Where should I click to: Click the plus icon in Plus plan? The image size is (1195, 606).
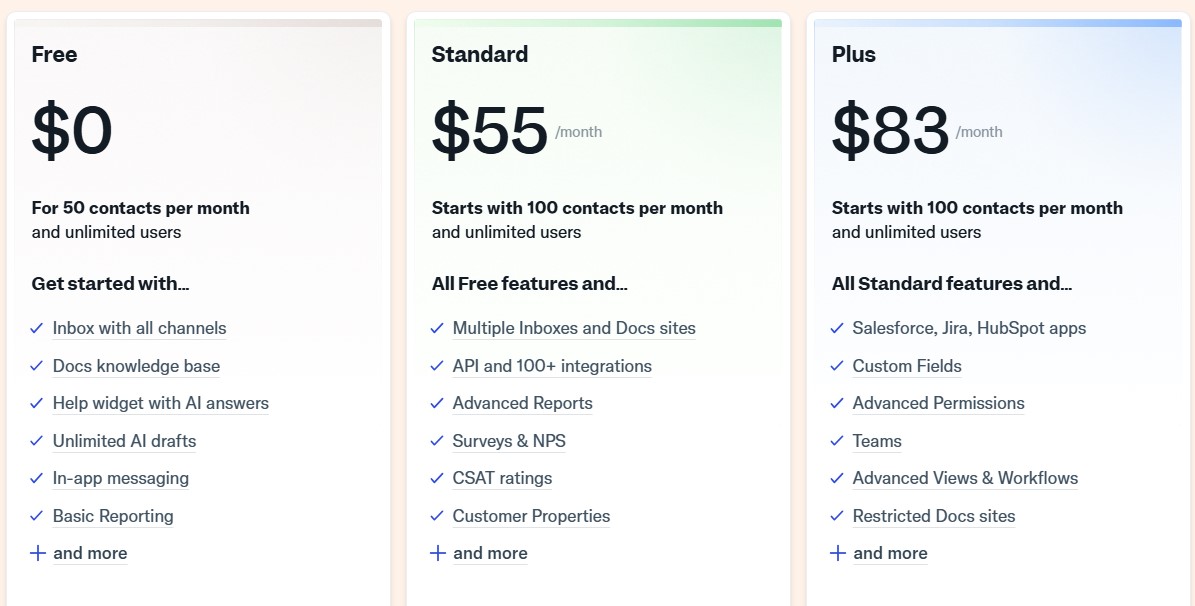click(x=838, y=553)
